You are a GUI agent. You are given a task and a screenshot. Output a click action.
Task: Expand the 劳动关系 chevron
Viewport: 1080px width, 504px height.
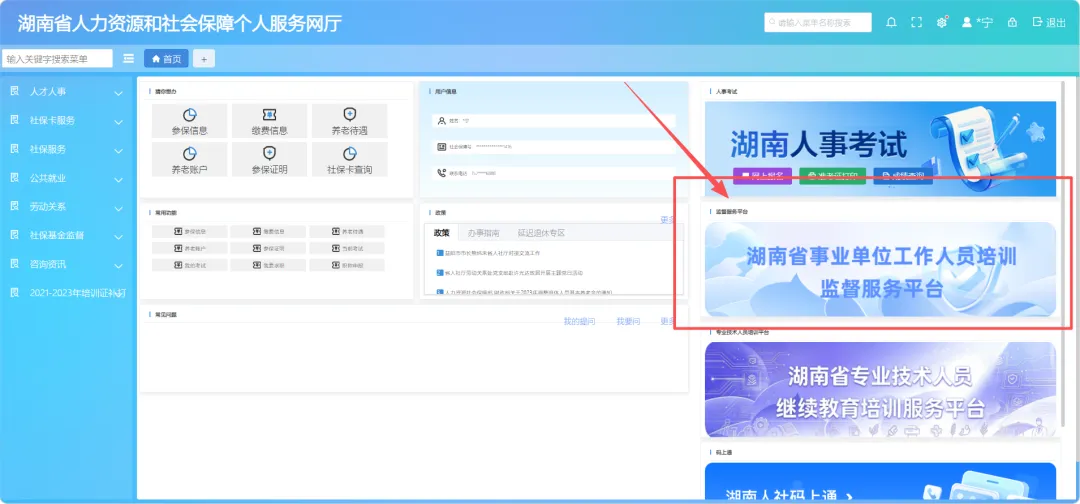118,208
